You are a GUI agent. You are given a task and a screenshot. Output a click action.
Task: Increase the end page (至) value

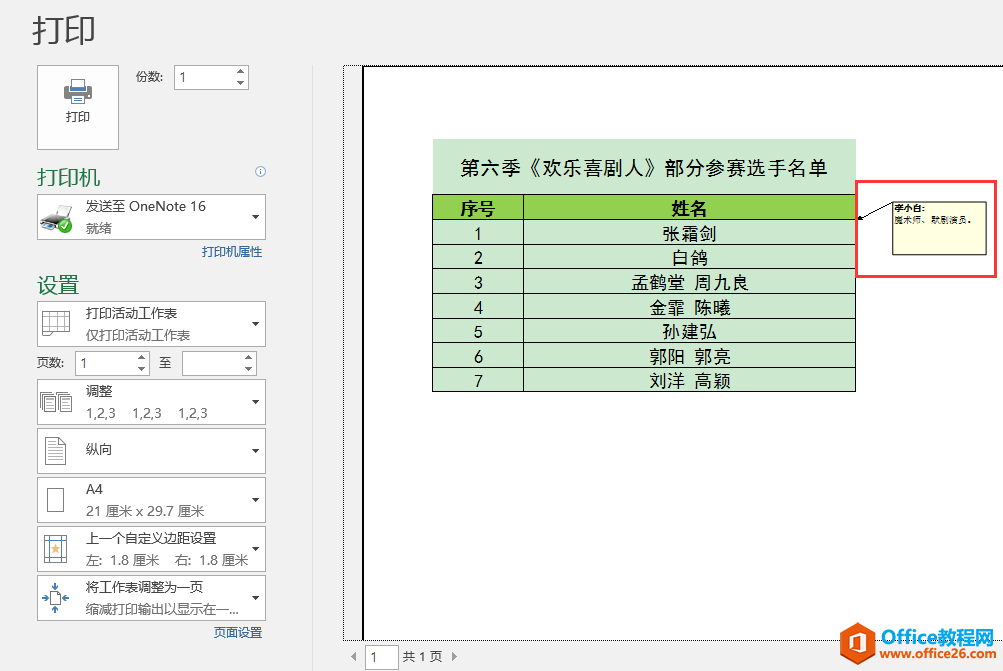pyautogui.click(x=249, y=358)
